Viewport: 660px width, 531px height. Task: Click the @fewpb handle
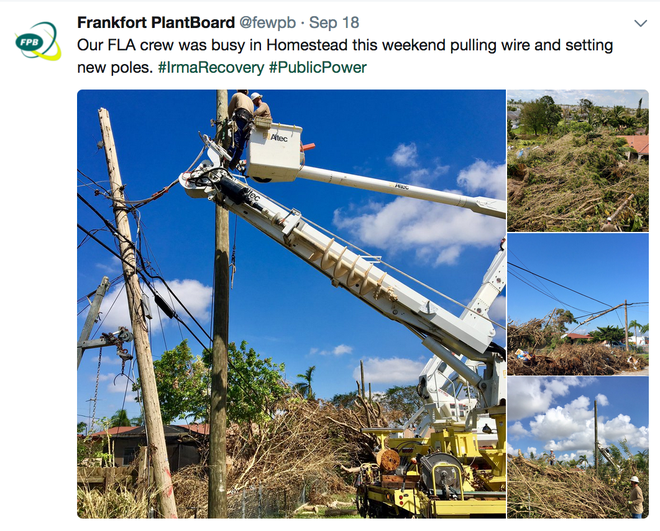point(268,23)
